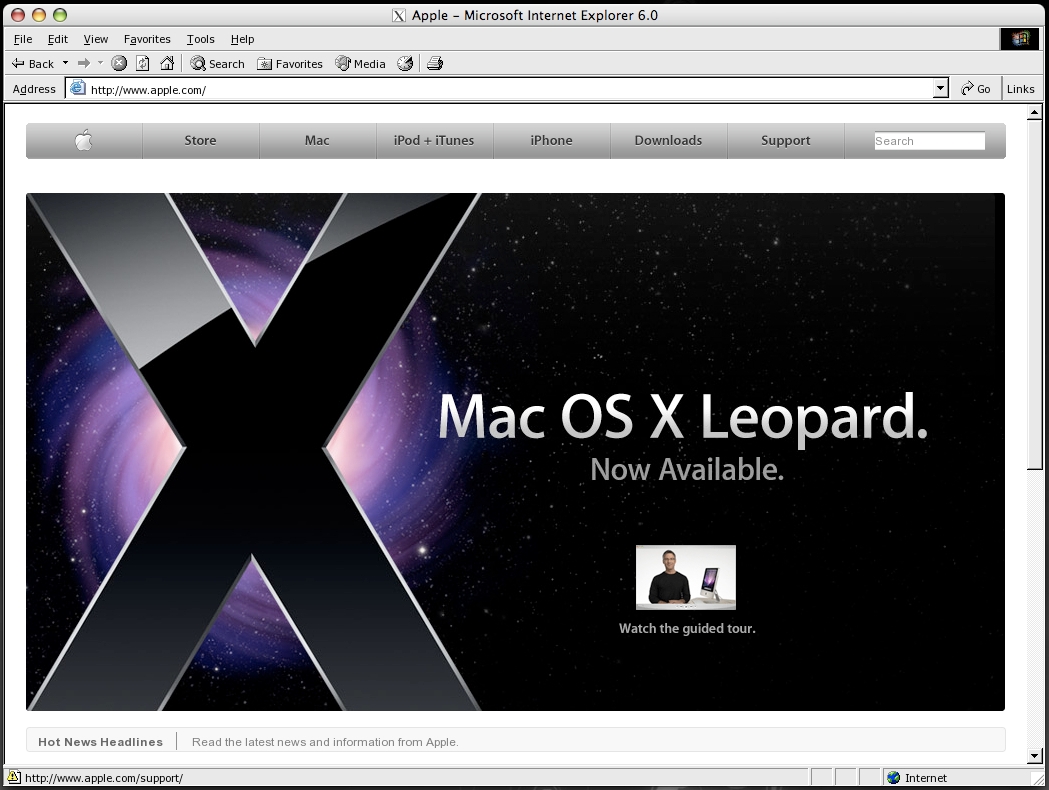The image size is (1049, 790).
Task: Open the Downloads tab
Action: coord(668,140)
